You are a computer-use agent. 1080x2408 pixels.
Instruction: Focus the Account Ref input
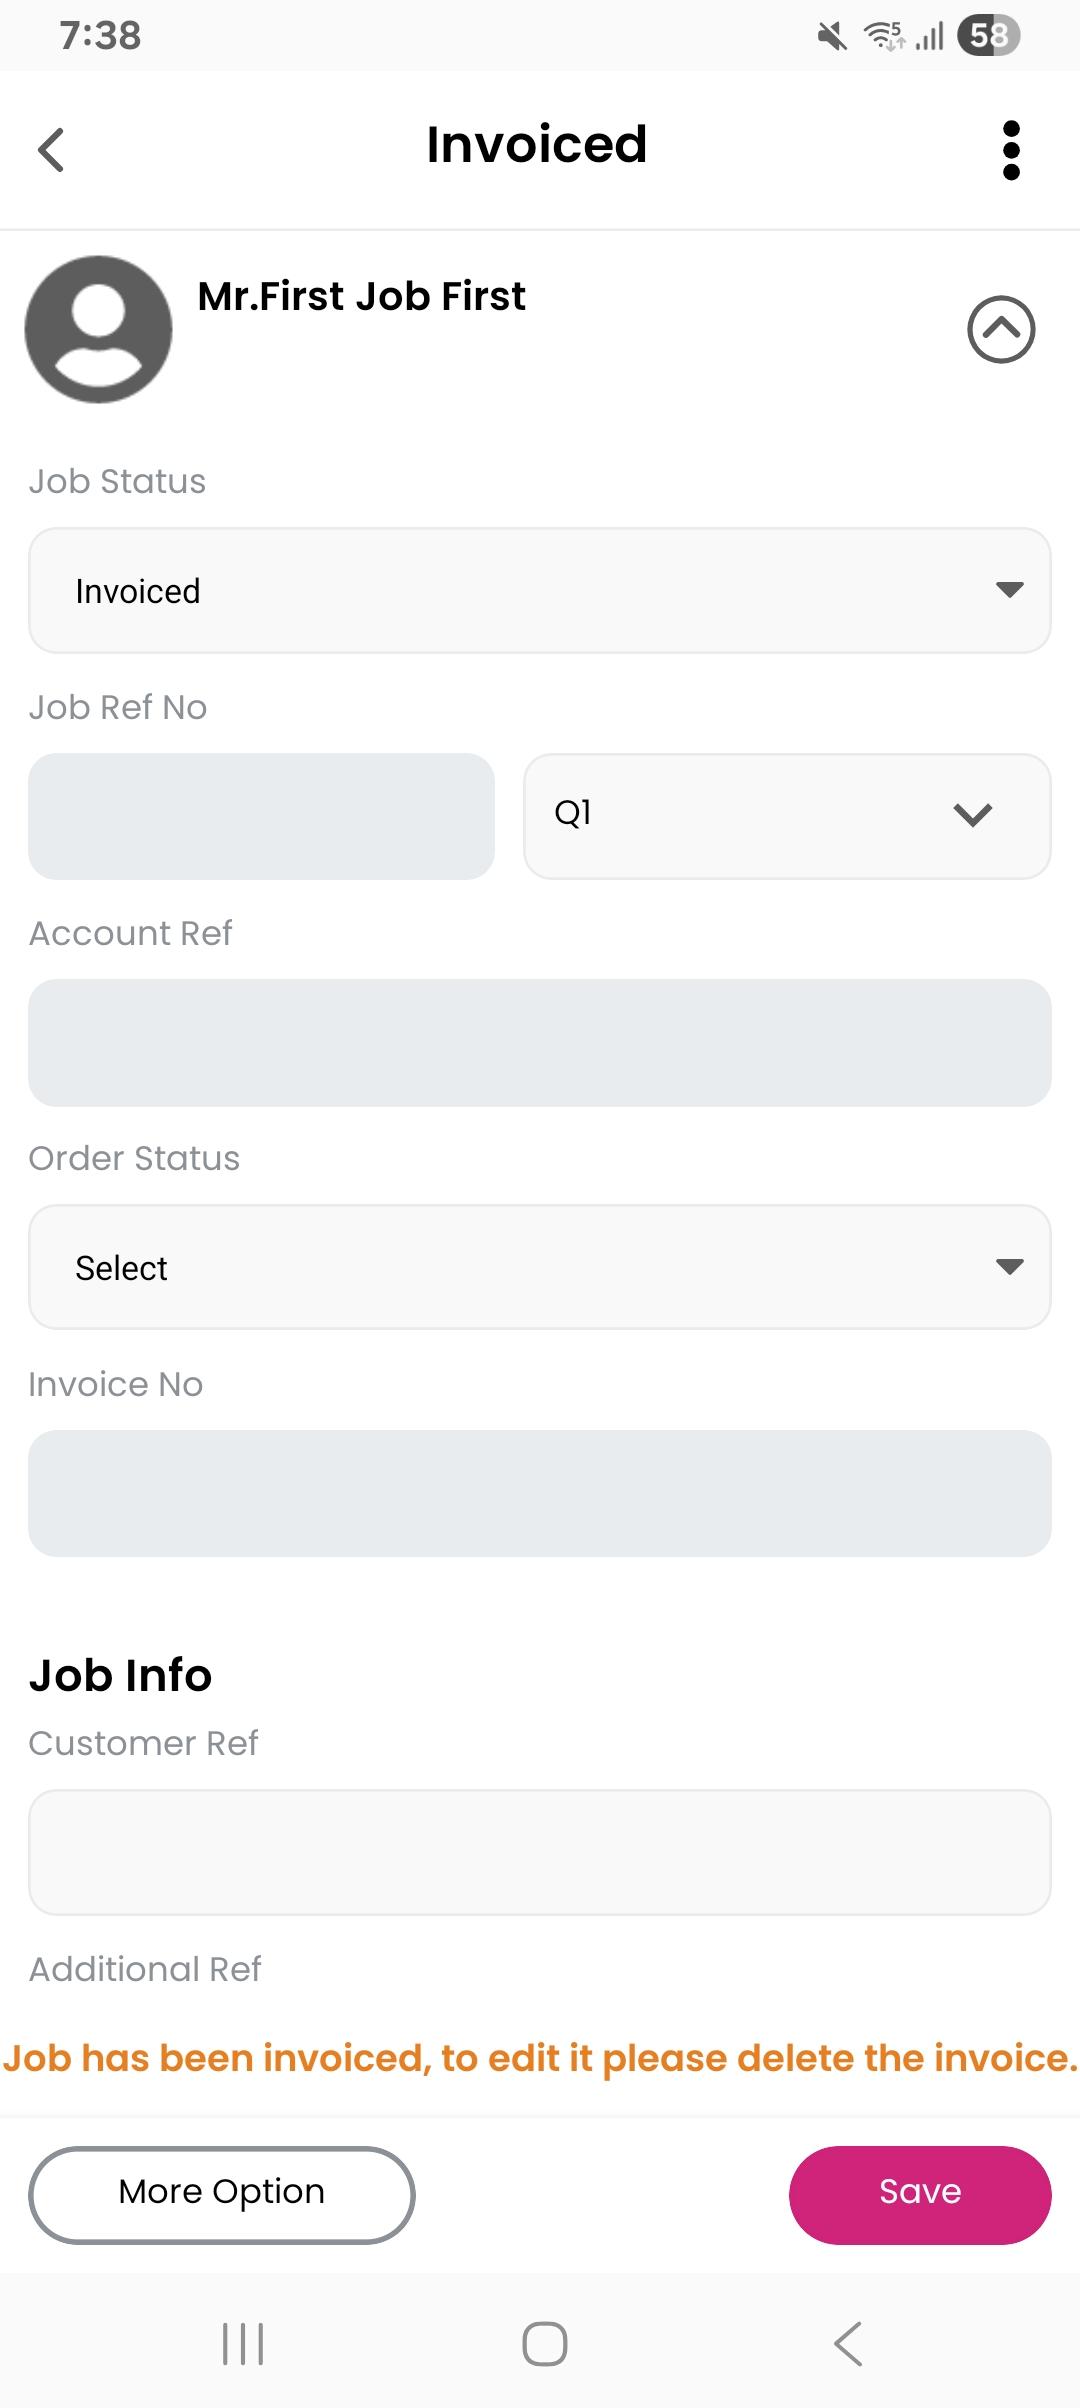pos(540,1042)
